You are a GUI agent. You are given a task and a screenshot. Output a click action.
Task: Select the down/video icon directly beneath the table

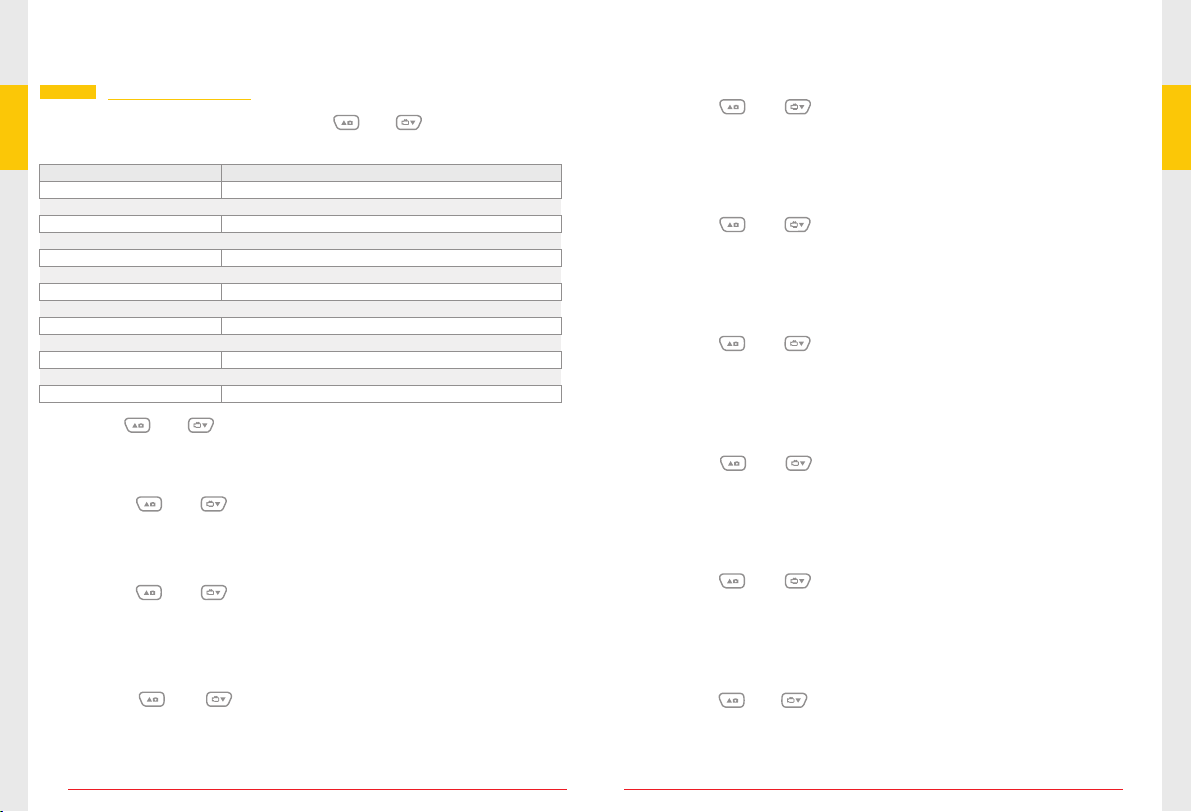click(x=201, y=425)
